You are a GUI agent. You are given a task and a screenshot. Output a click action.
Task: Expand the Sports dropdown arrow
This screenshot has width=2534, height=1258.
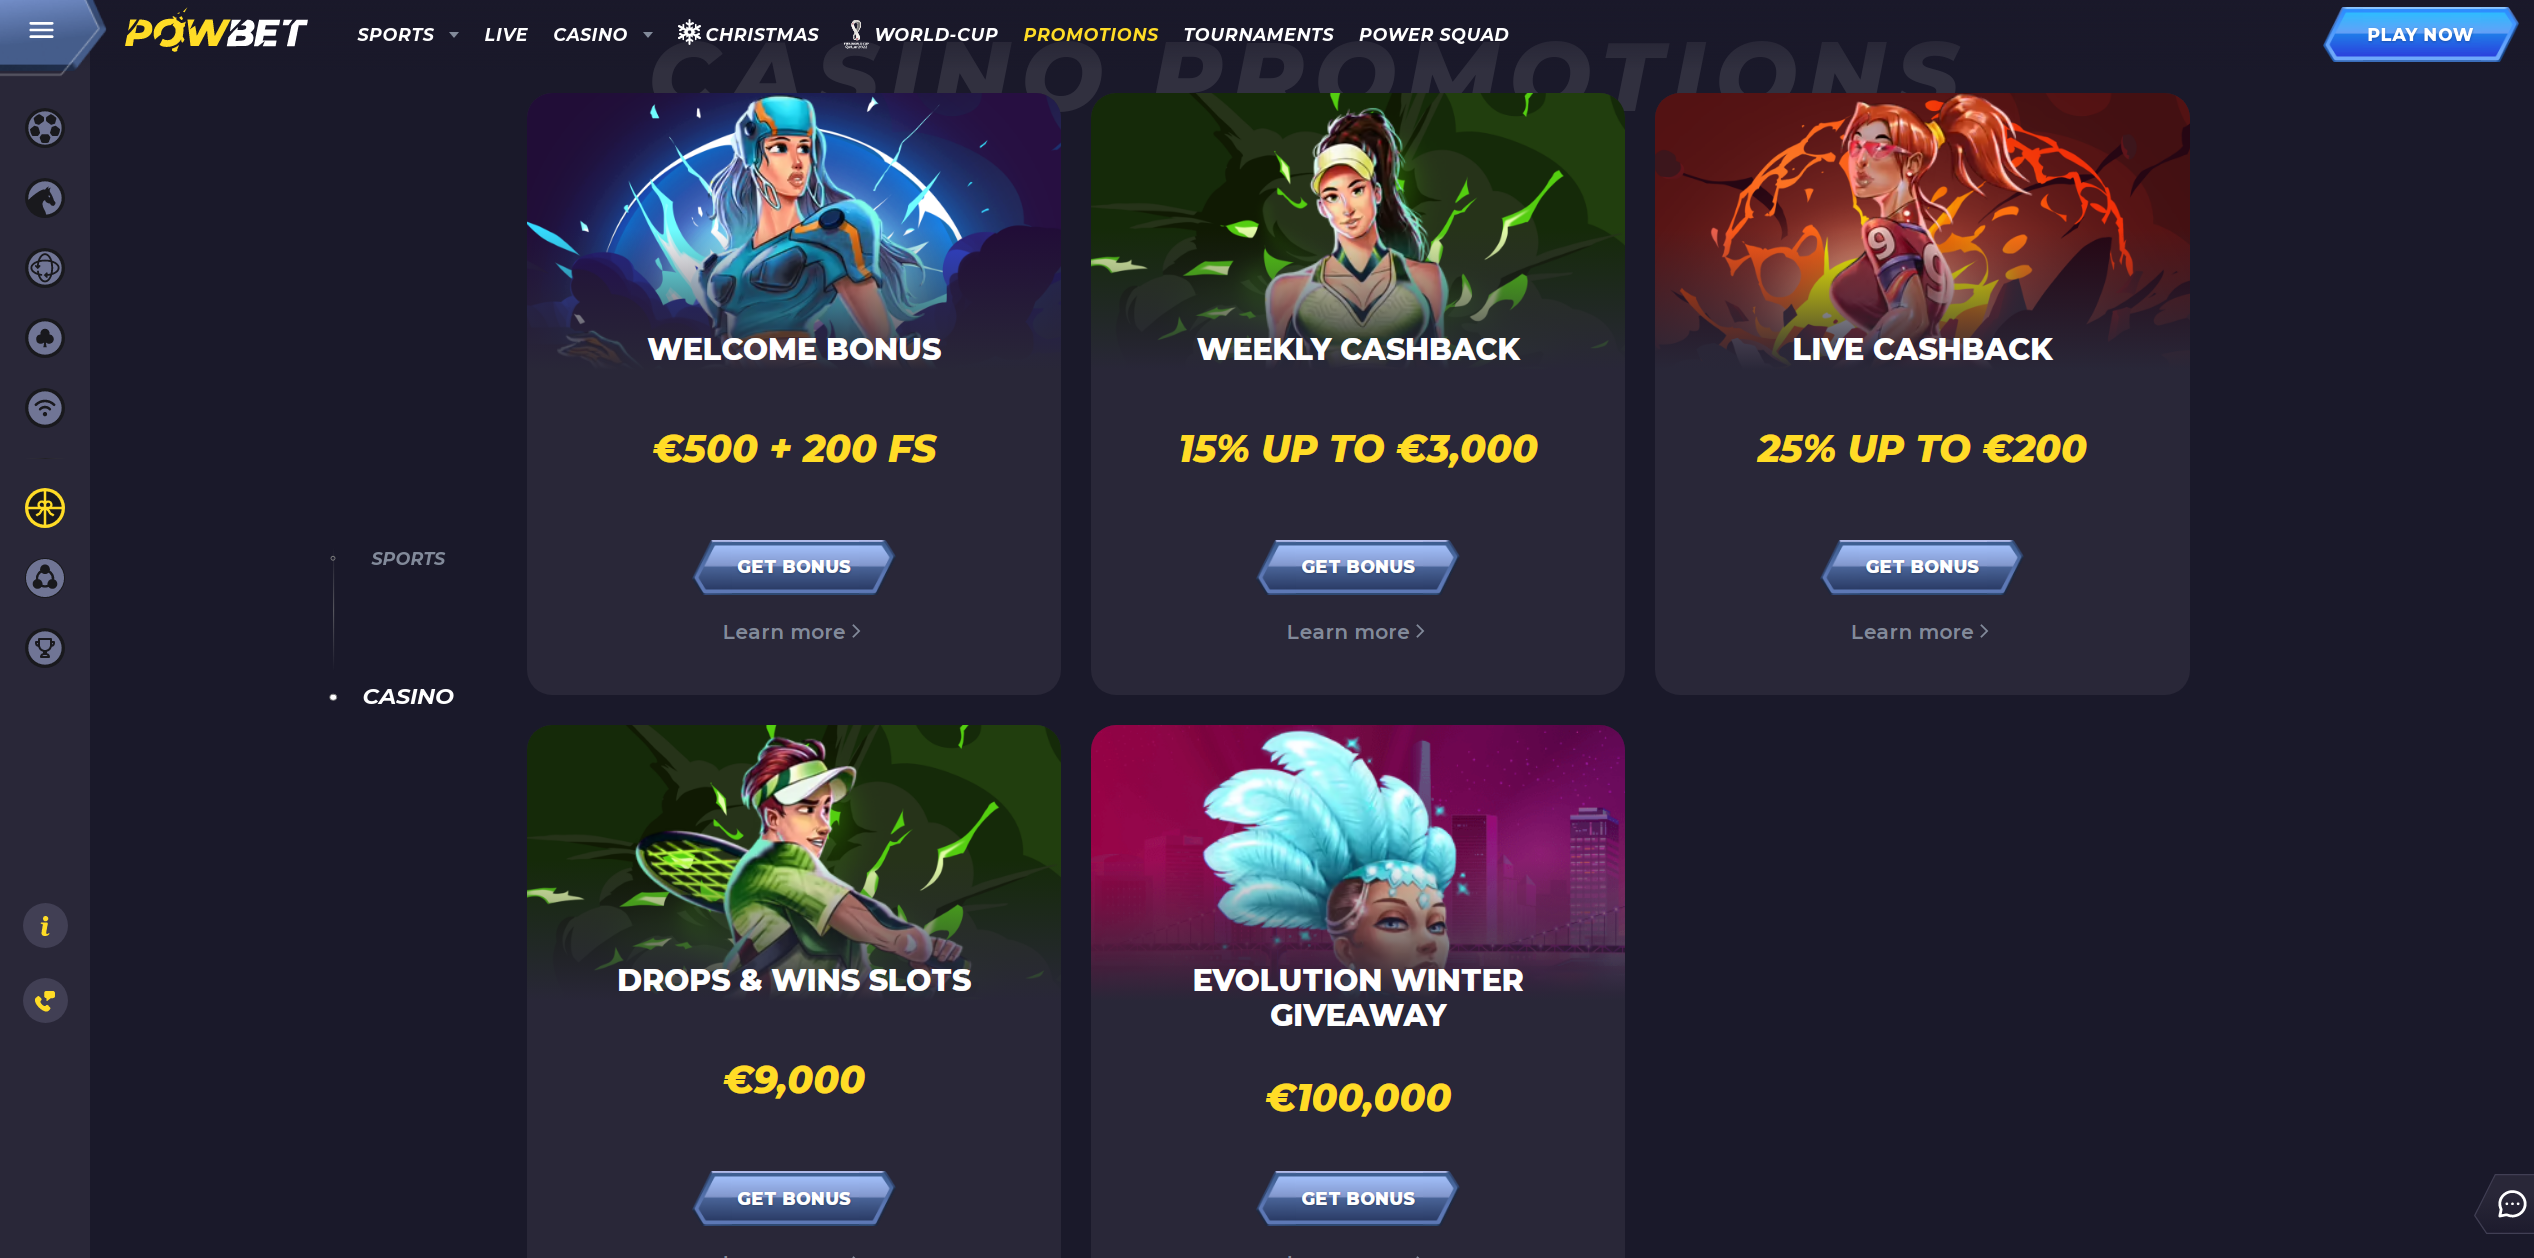tap(454, 35)
